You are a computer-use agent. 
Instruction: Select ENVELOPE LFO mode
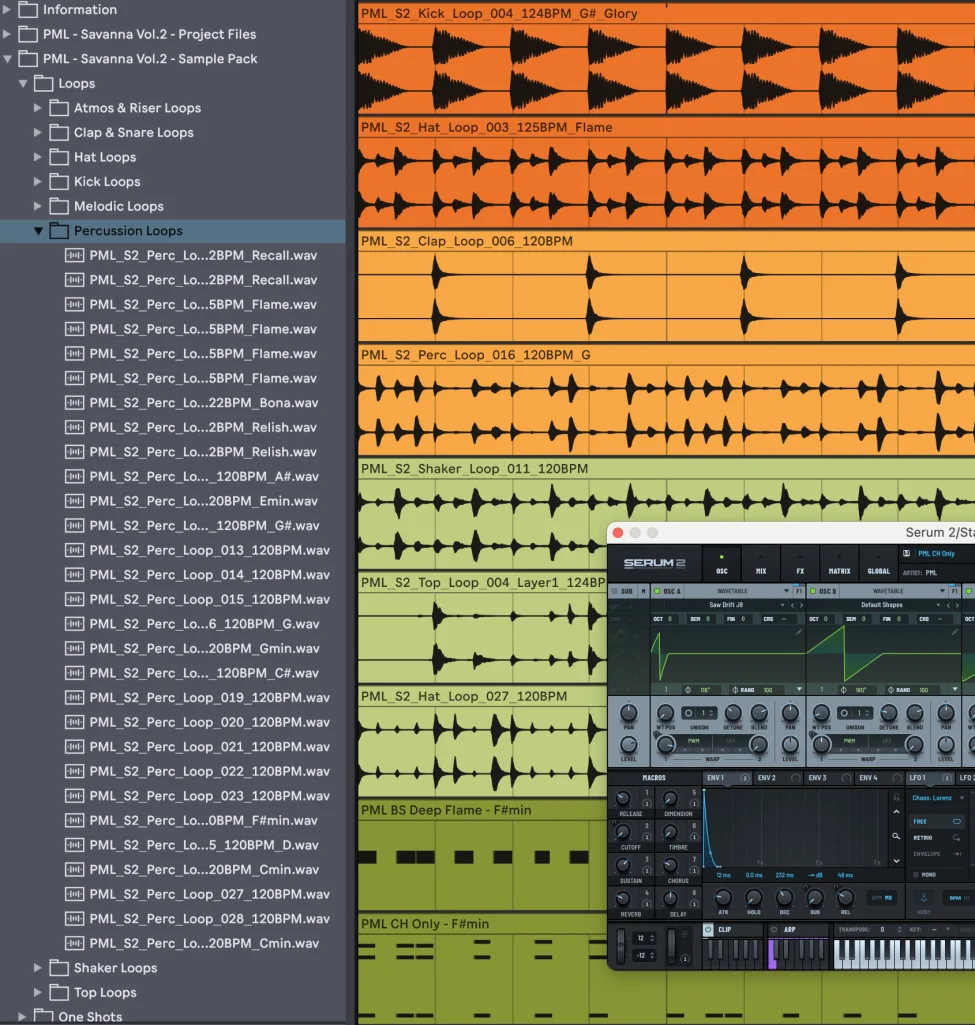pyautogui.click(x=937, y=854)
